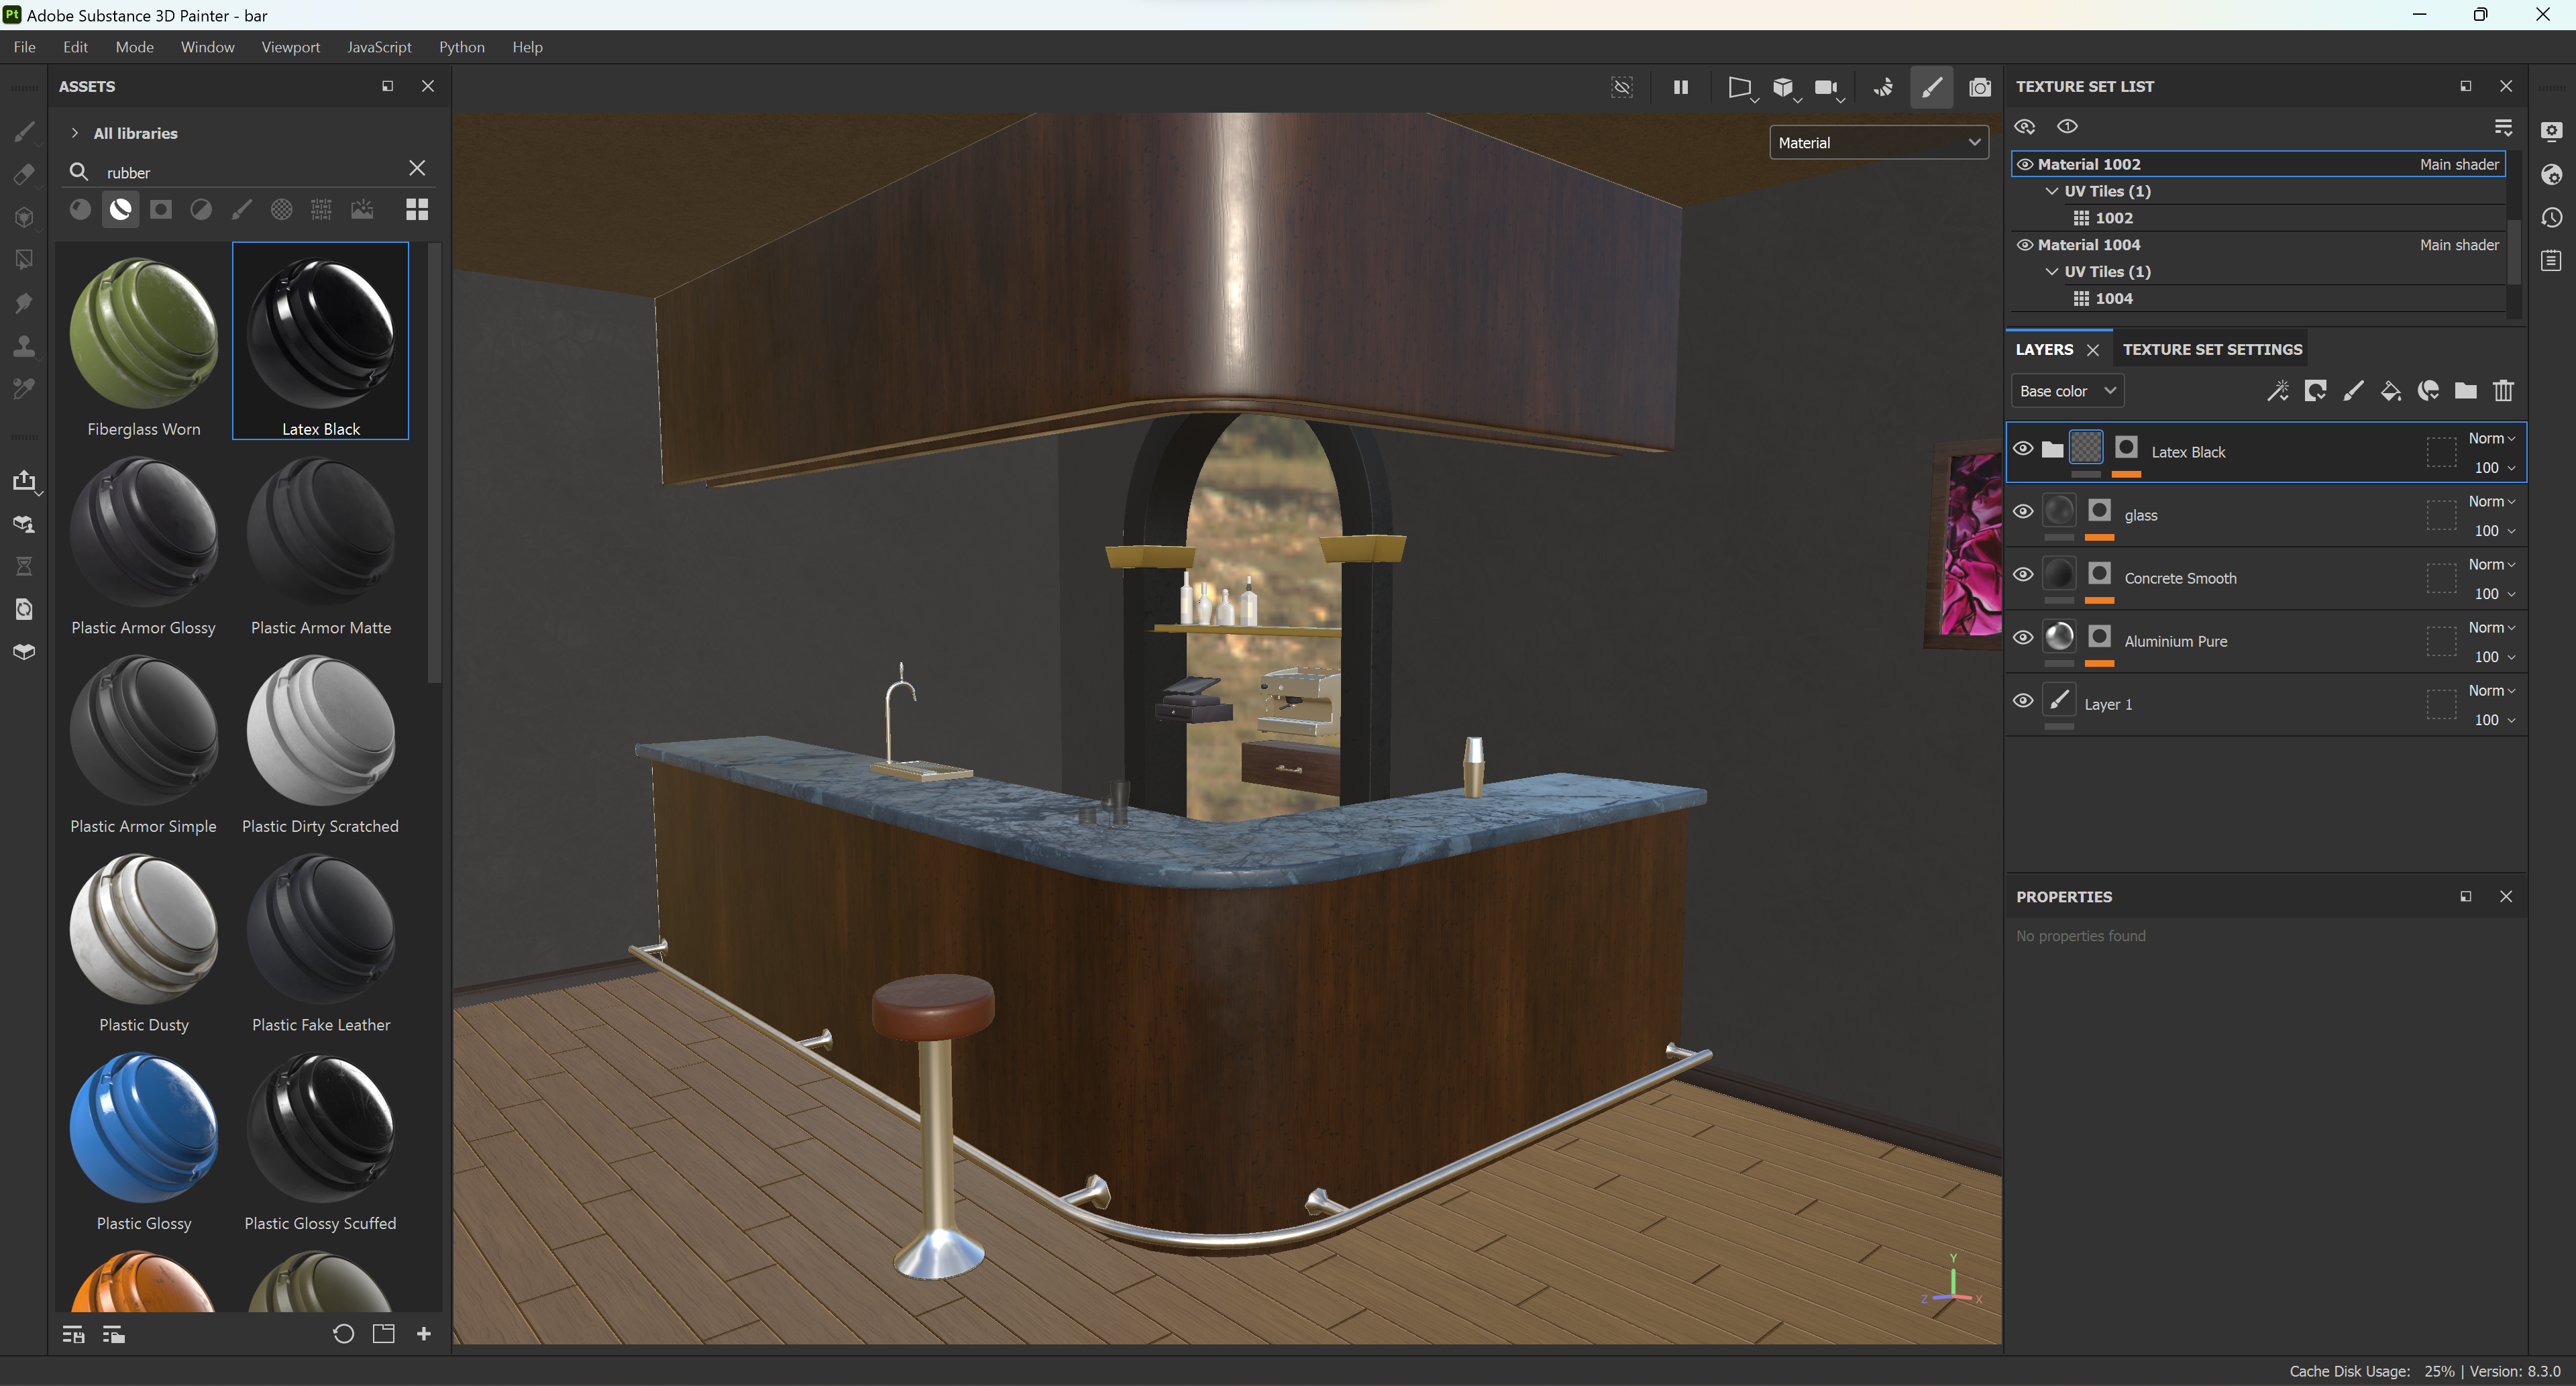Click the camera screenshot icon
The height and width of the screenshot is (1386, 2576).
1979,87
